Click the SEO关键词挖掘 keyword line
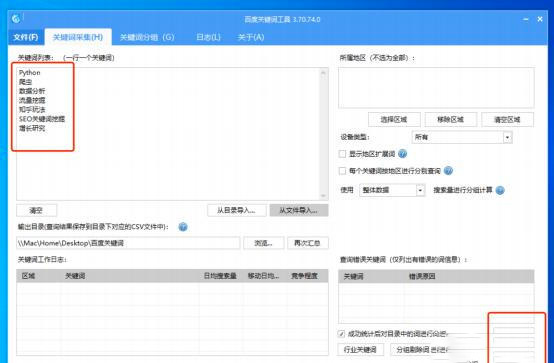554x363 pixels. pos(42,119)
